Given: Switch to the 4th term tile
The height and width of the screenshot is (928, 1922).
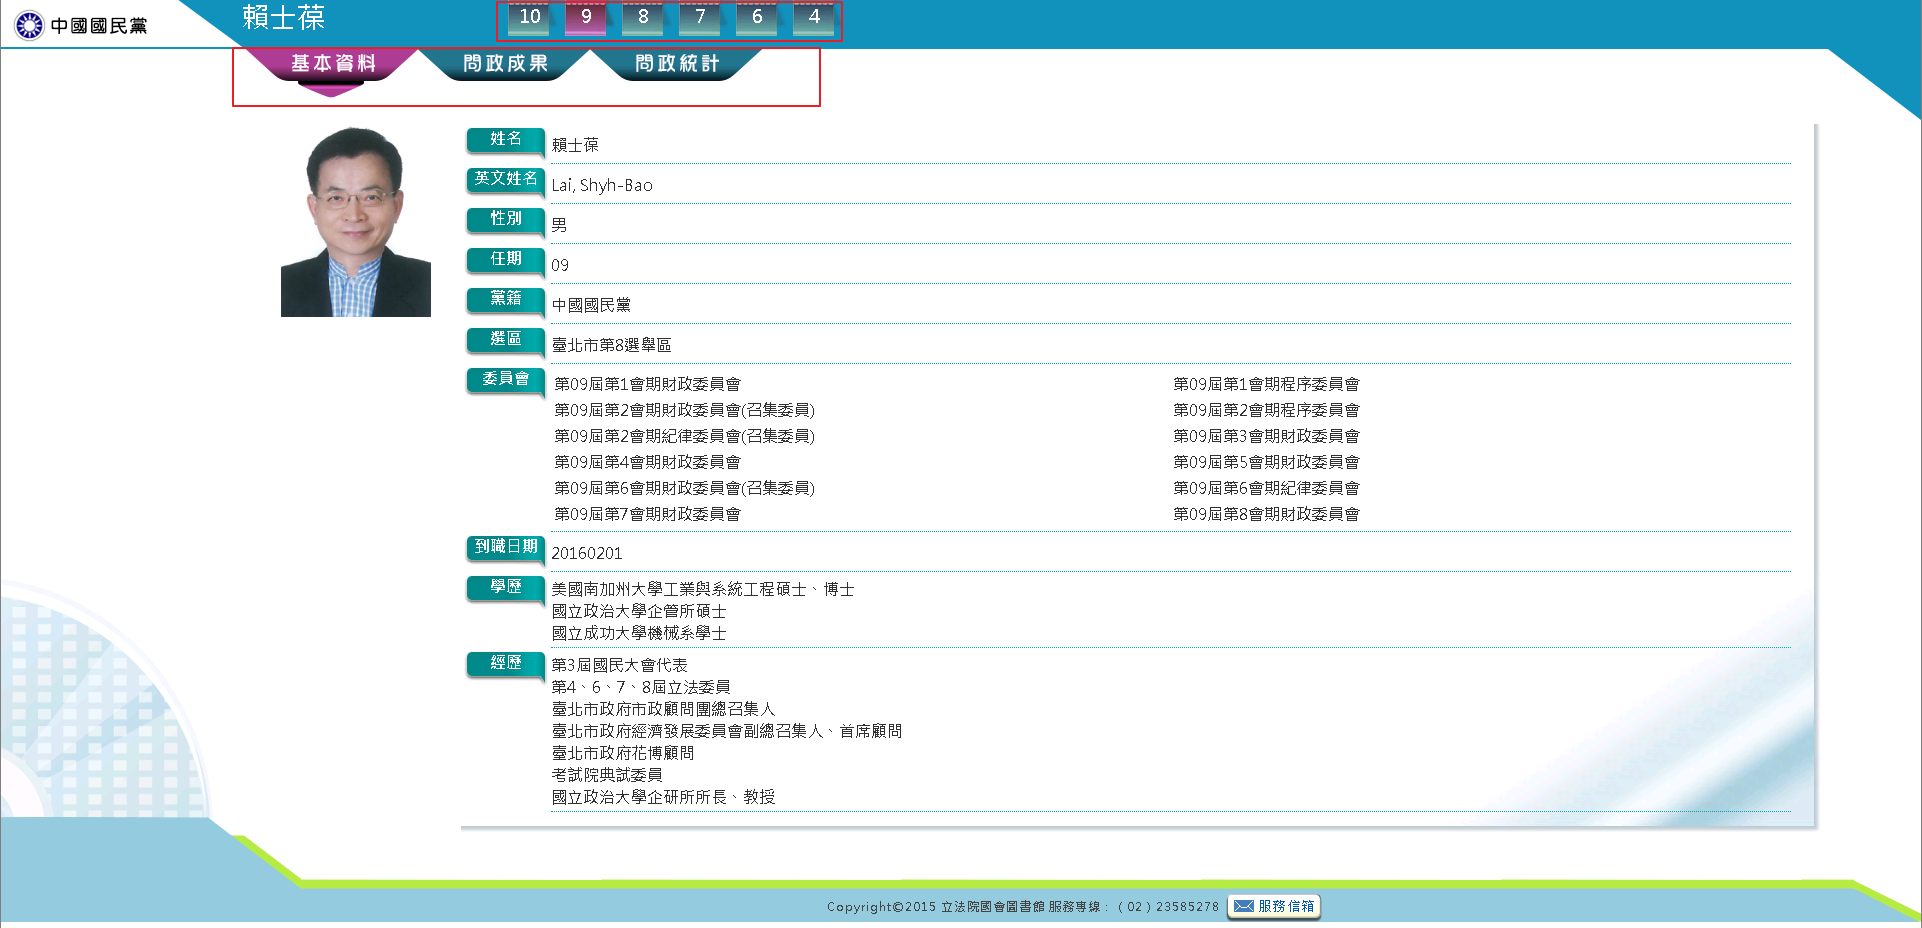Looking at the screenshot, I should click(x=814, y=18).
